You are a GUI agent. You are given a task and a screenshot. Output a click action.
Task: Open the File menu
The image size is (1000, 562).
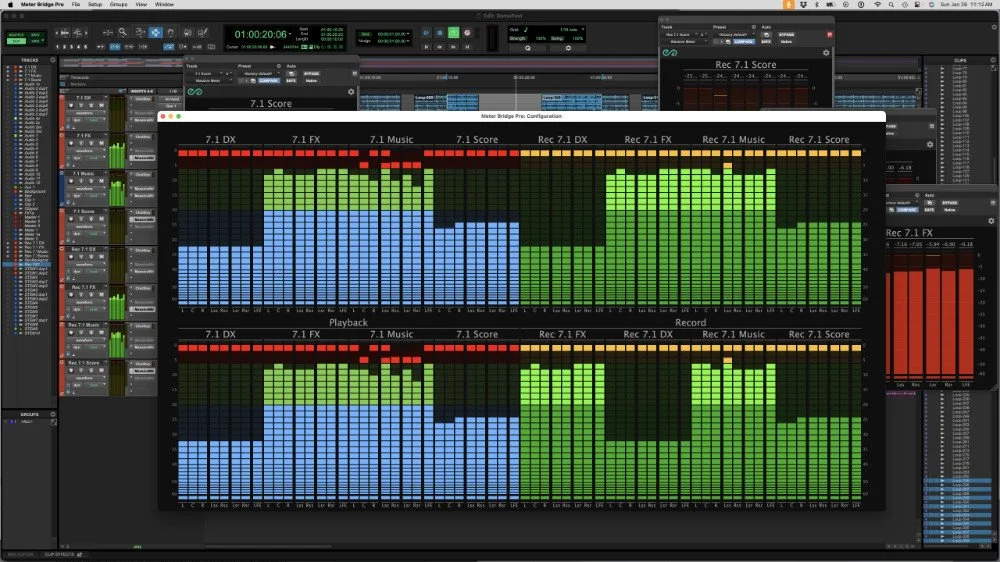click(76, 4)
